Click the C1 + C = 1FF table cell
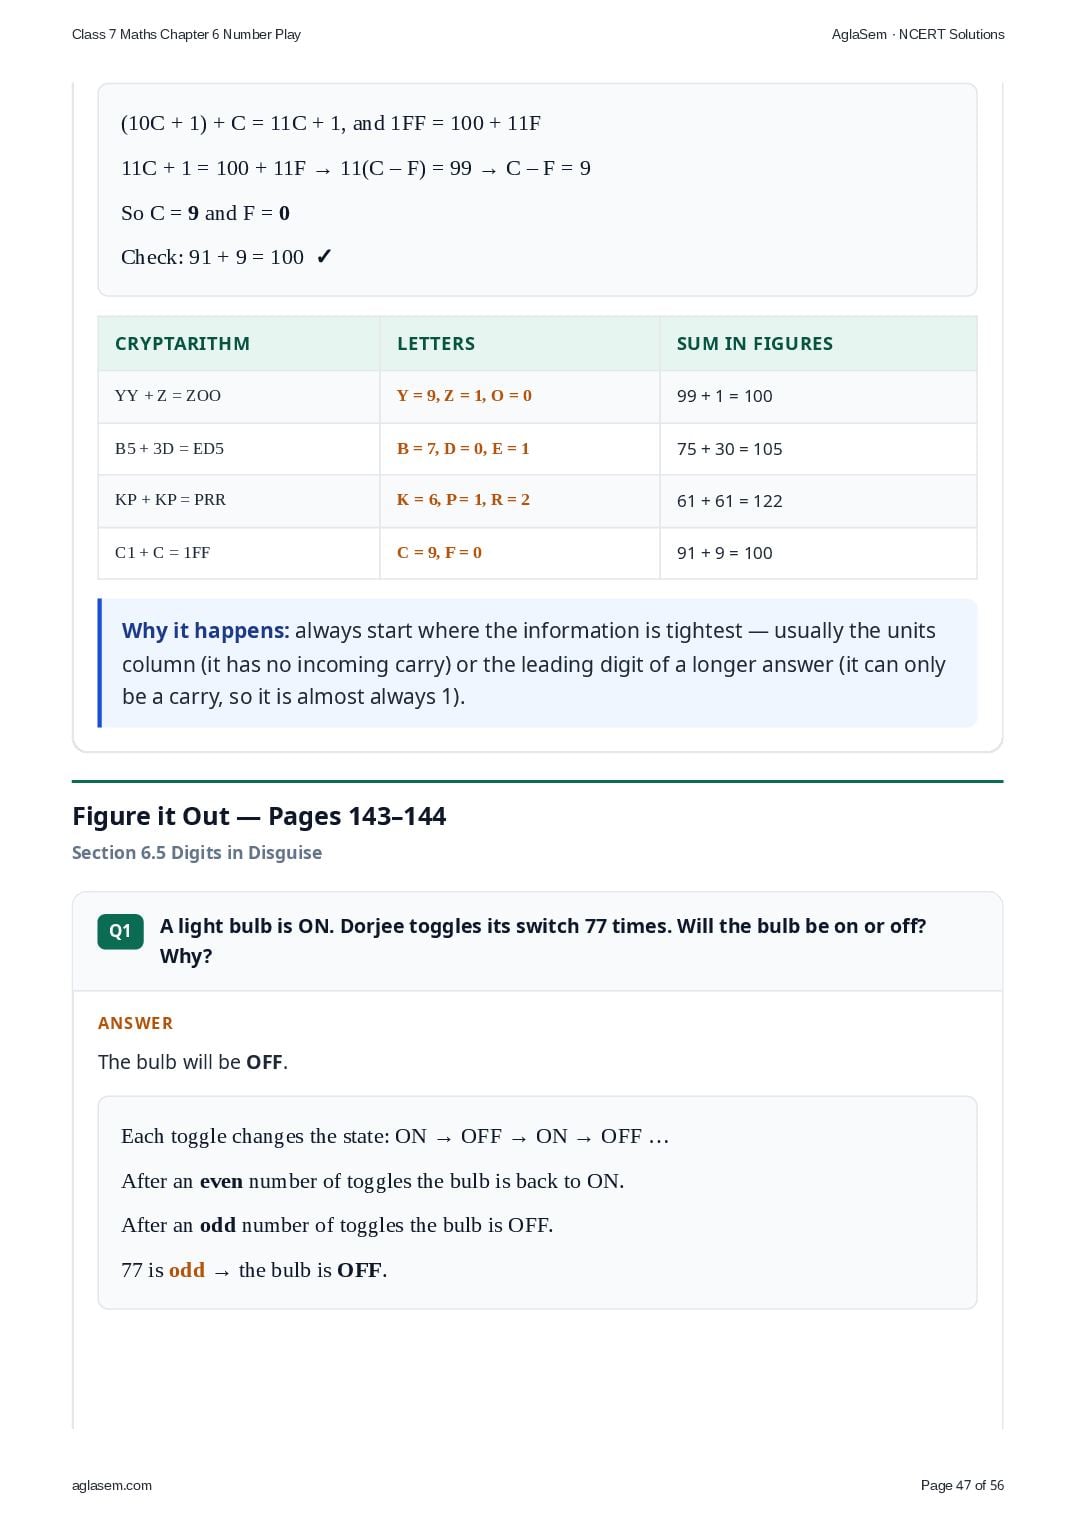The width and height of the screenshot is (1076, 1522). [x=239, y=553]
